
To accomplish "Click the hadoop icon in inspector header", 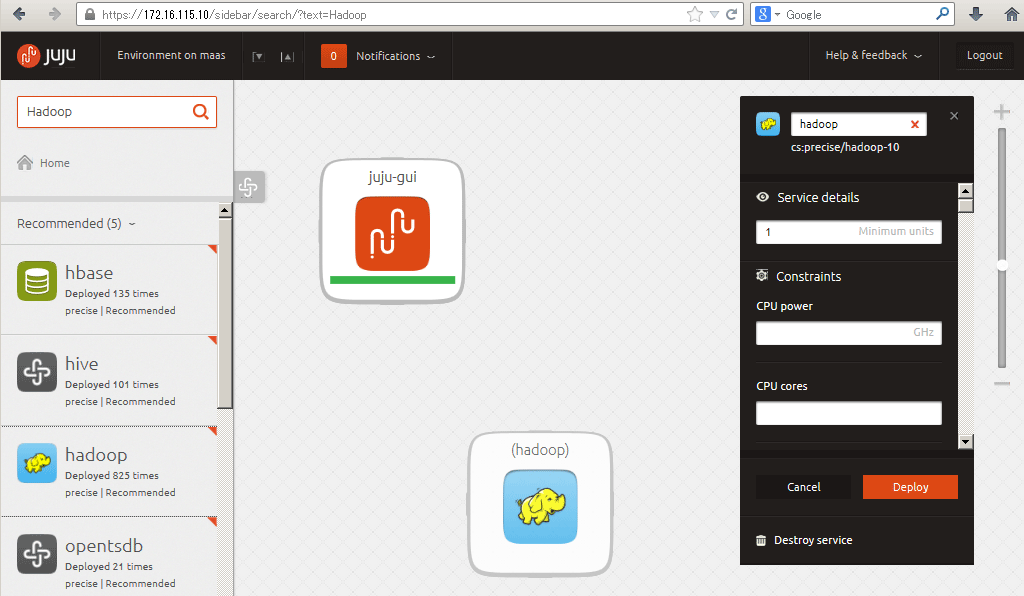I will point(768,124).
